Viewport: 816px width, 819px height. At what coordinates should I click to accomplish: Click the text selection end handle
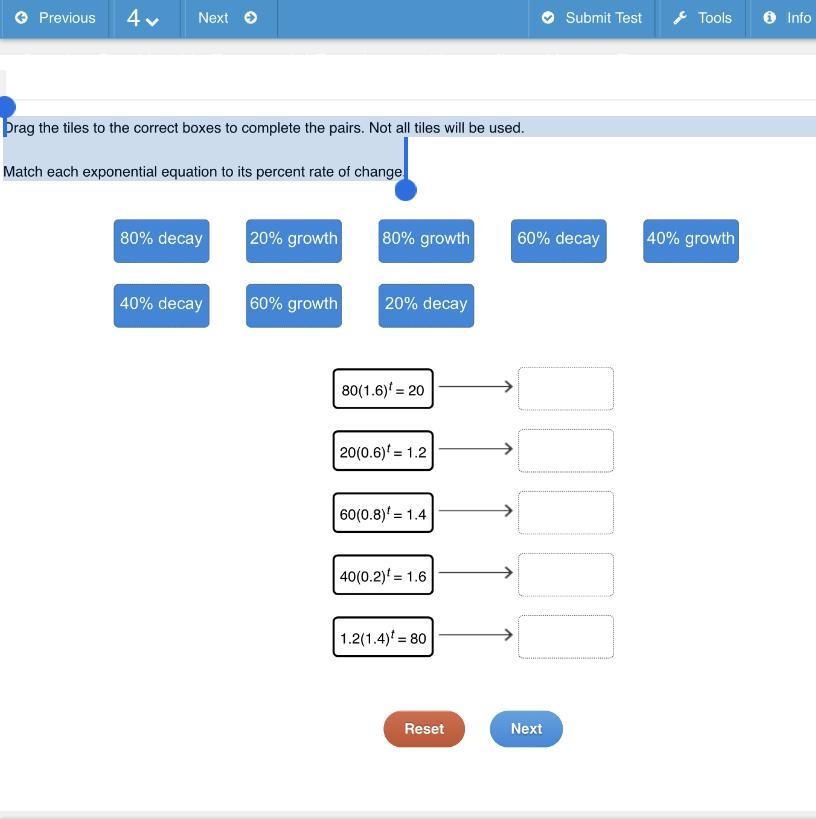point(406,190)
